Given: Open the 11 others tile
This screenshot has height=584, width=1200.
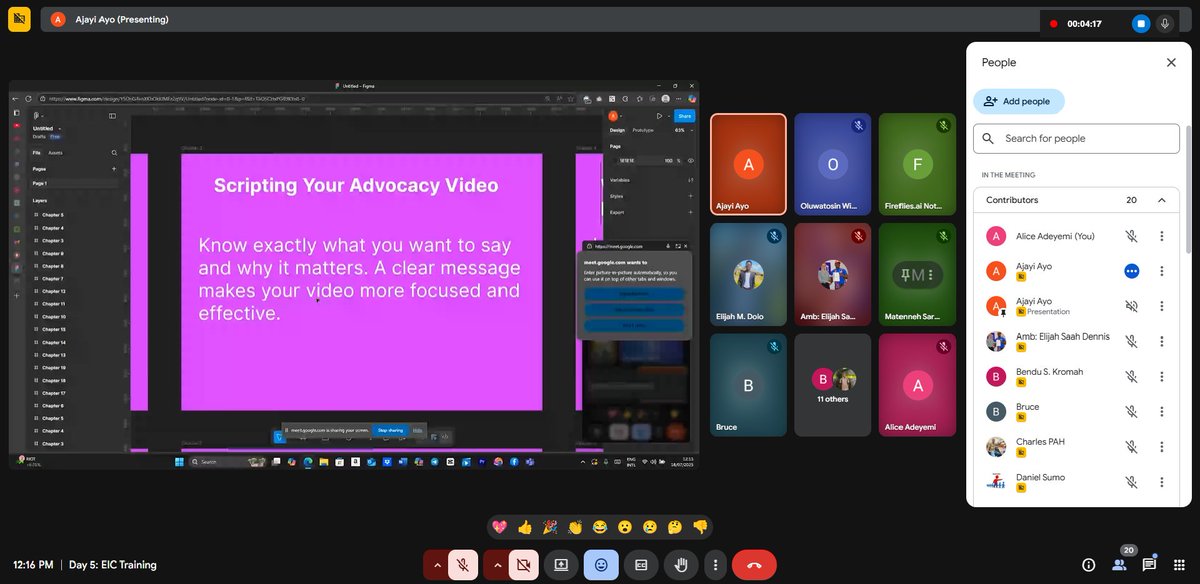Looking at the screenshot, I should 832,385.
